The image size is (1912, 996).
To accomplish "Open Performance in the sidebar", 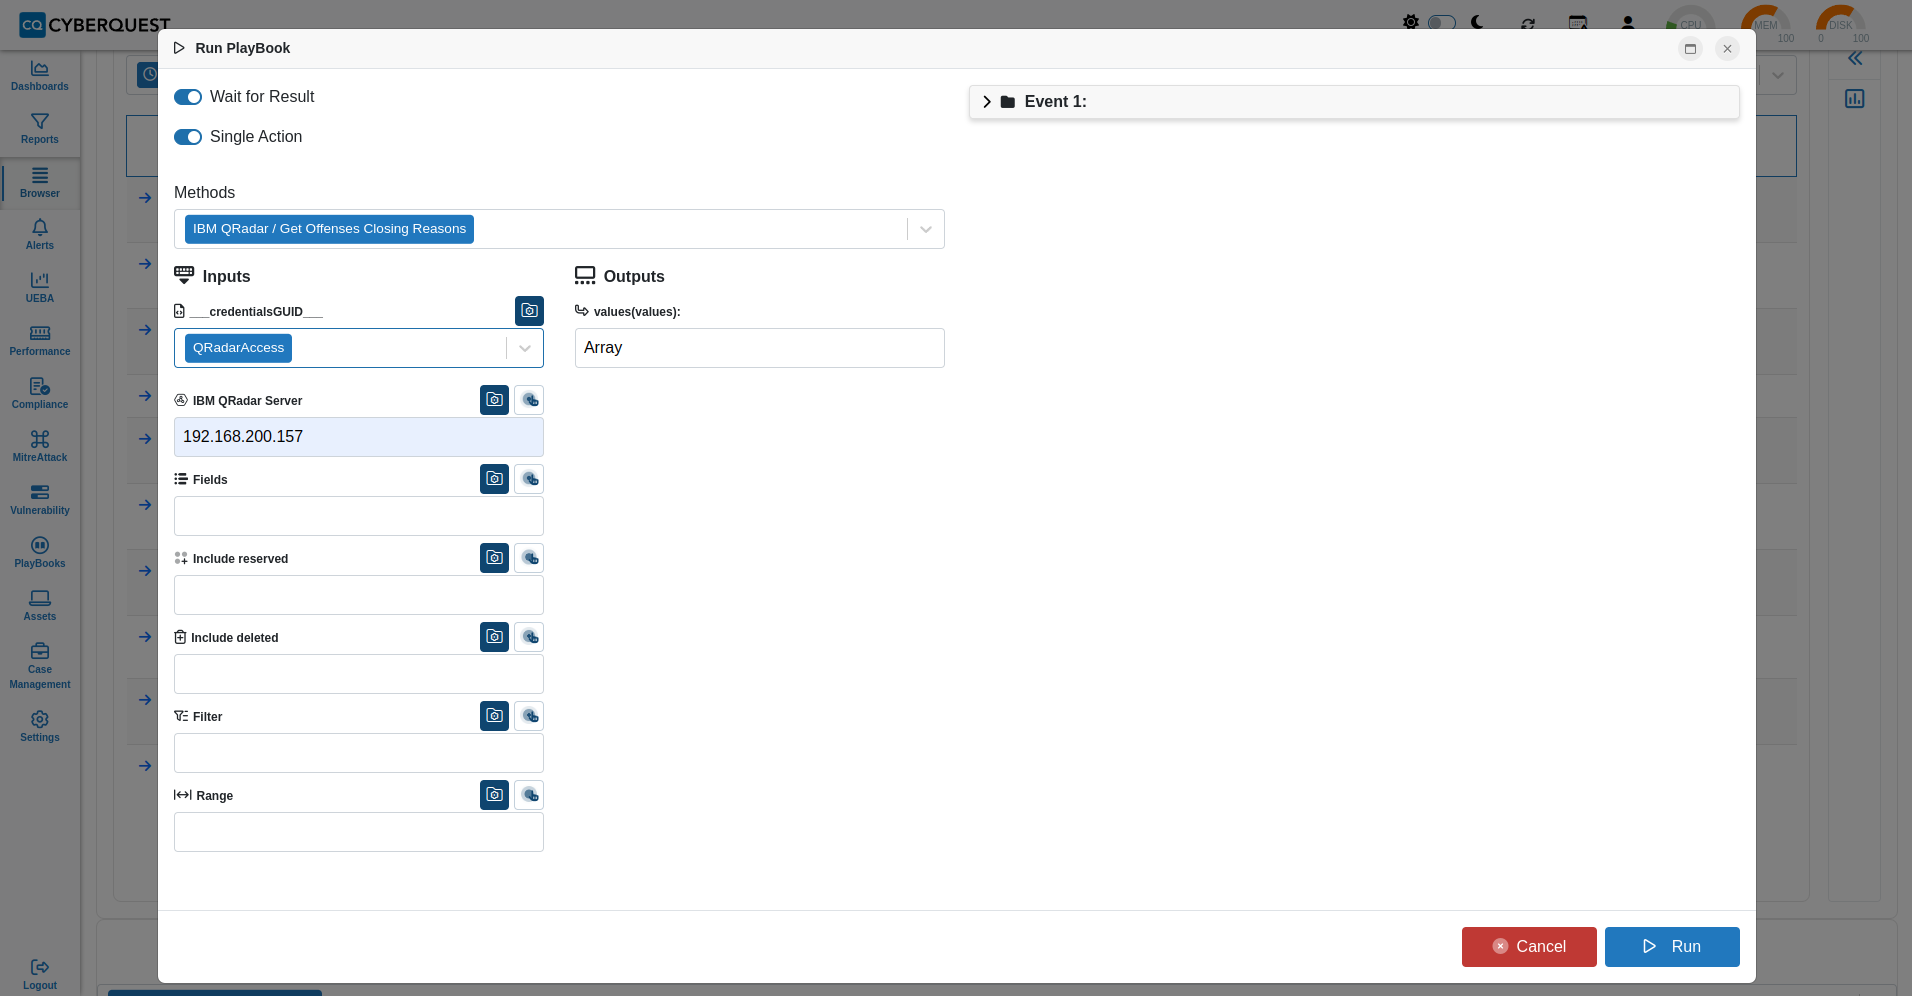I will pos(40,341).
